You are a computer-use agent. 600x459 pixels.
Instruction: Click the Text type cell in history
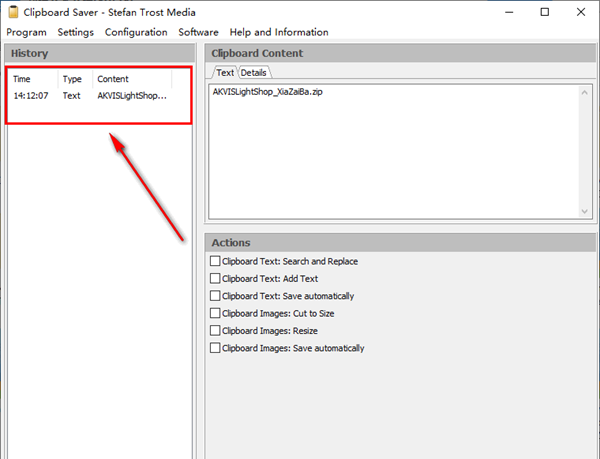[x=72, y=96]
